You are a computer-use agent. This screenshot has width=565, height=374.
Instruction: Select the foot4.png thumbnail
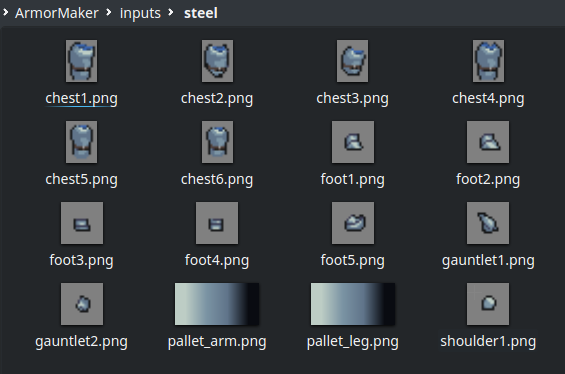point(217,223)
